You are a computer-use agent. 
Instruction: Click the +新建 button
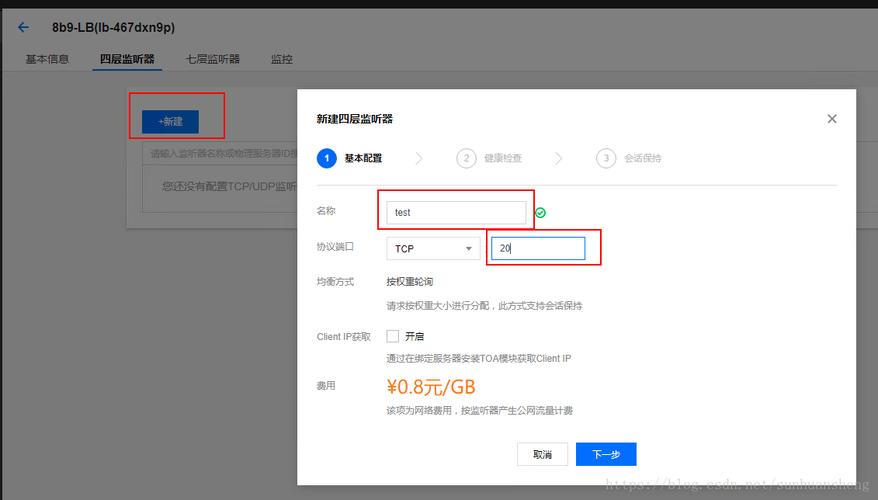click(x=170, y=122)
